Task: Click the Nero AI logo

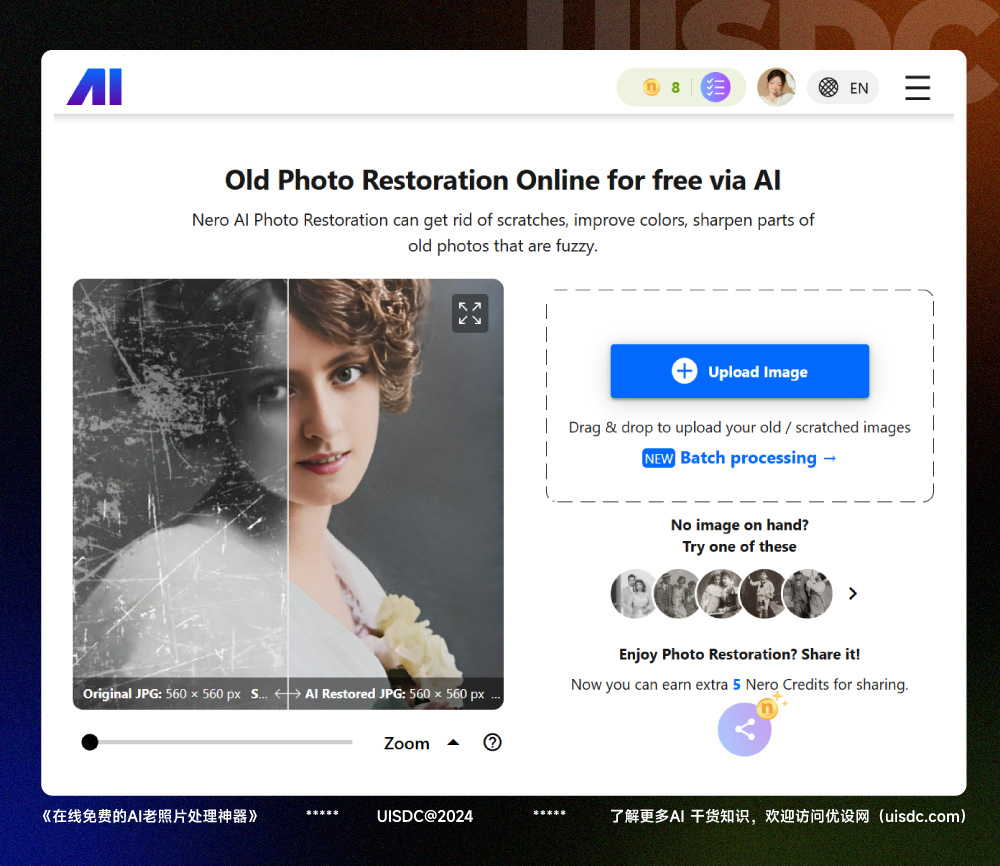Action: pos(94,88)
